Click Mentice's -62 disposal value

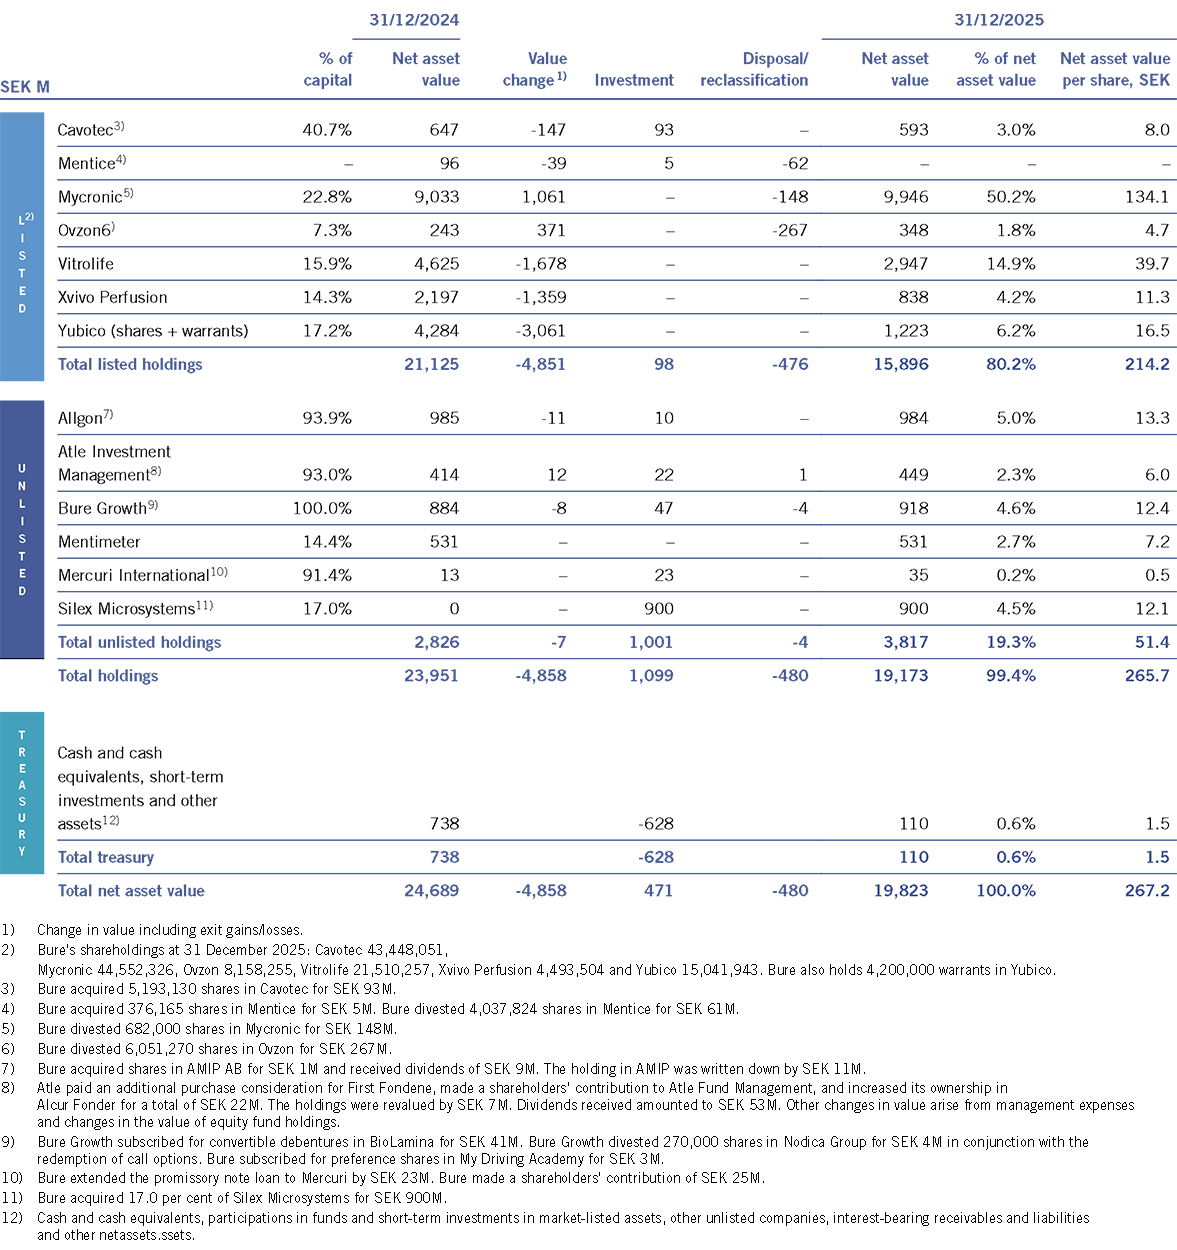[796, 163]
